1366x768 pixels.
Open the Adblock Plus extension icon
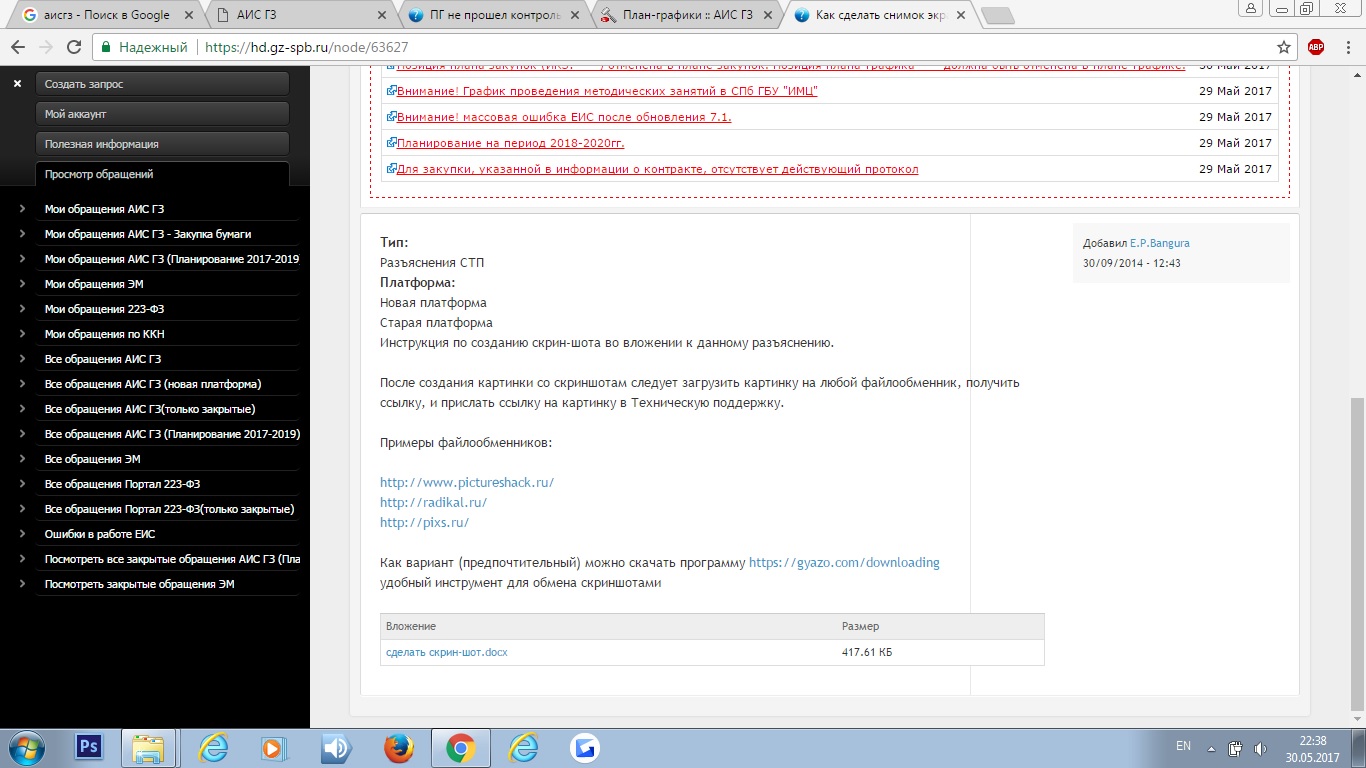pyautogui.click(x=1316, y=47)
